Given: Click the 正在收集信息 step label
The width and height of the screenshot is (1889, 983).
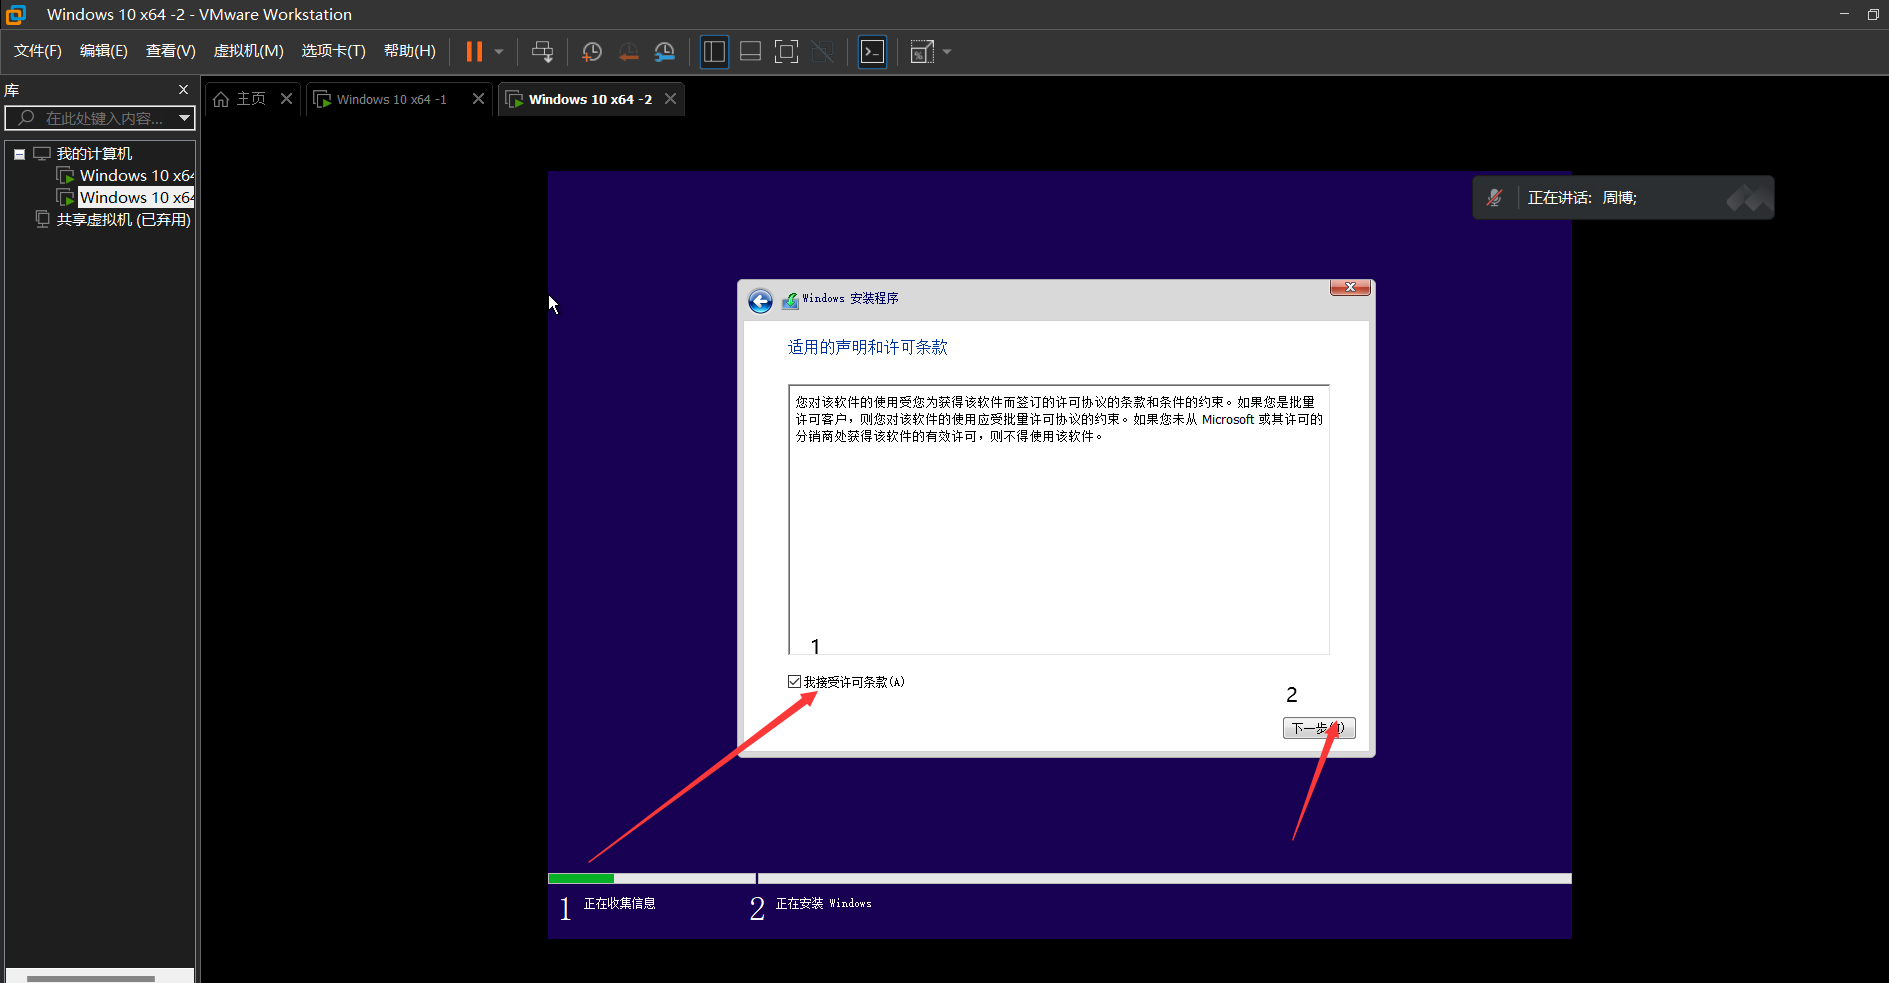Looking at the screenshot, I should [620, 904].
